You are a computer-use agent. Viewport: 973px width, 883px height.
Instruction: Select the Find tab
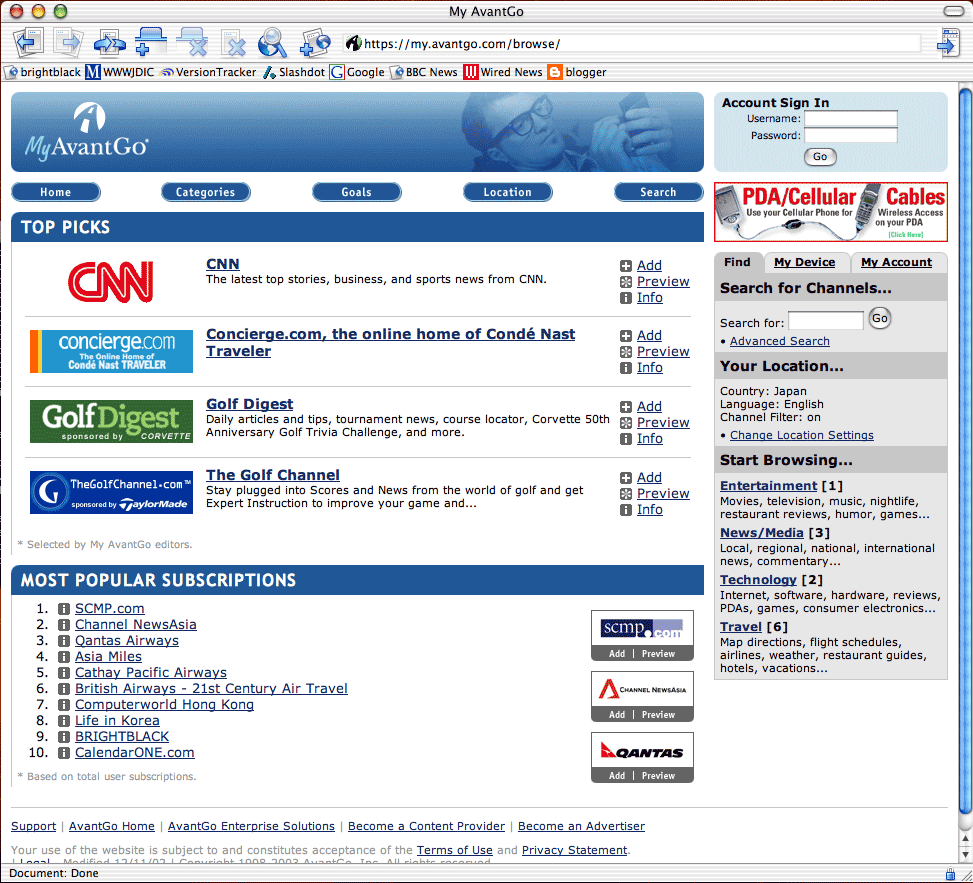(737, 262)
